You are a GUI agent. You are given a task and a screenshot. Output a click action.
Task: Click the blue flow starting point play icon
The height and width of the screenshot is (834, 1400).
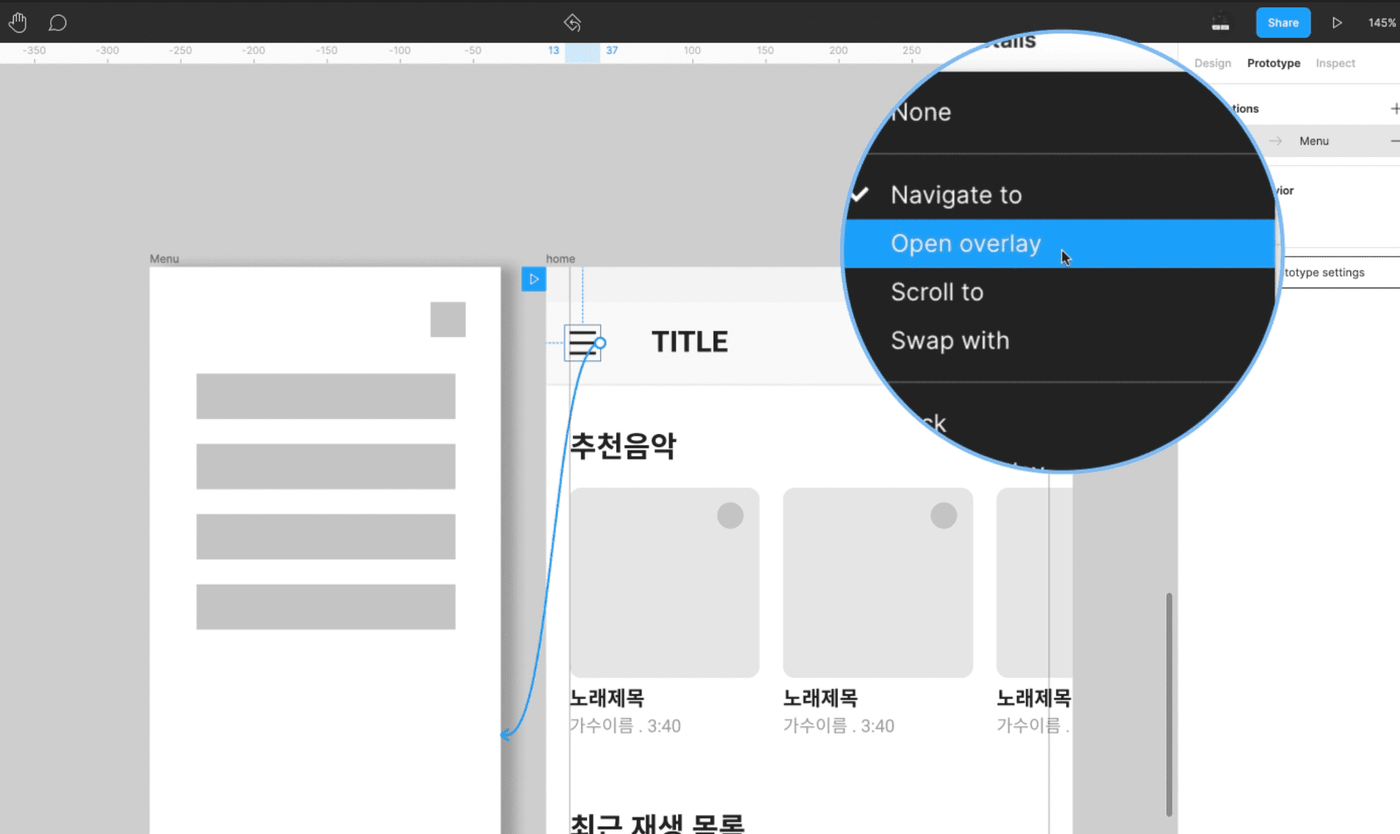point(534,279)
